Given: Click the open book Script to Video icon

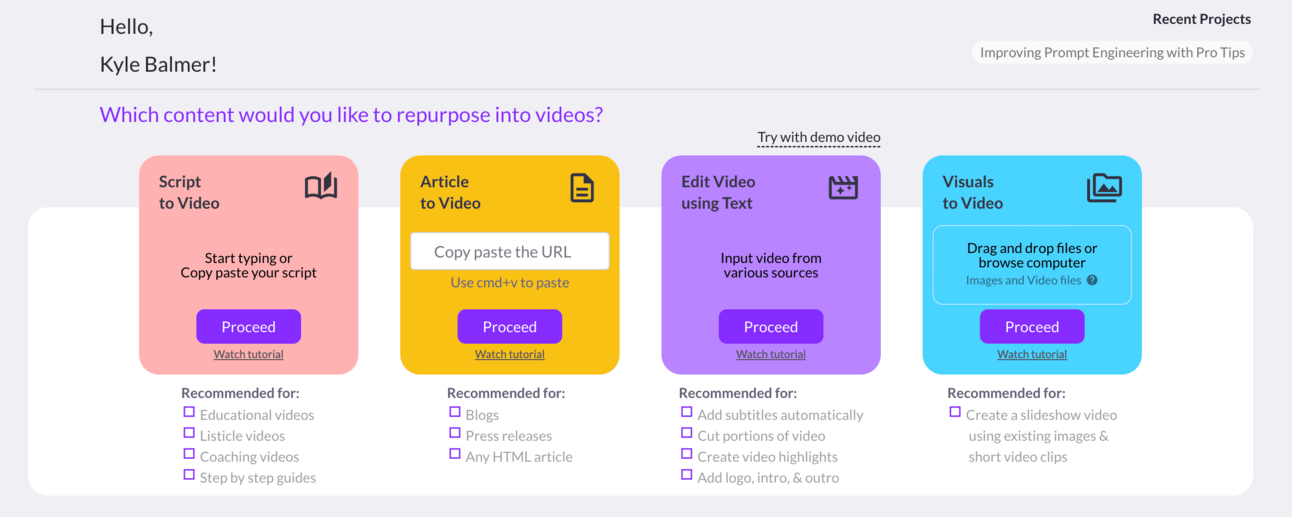Looking at the screenshot, I should click(x=321, y=187).
